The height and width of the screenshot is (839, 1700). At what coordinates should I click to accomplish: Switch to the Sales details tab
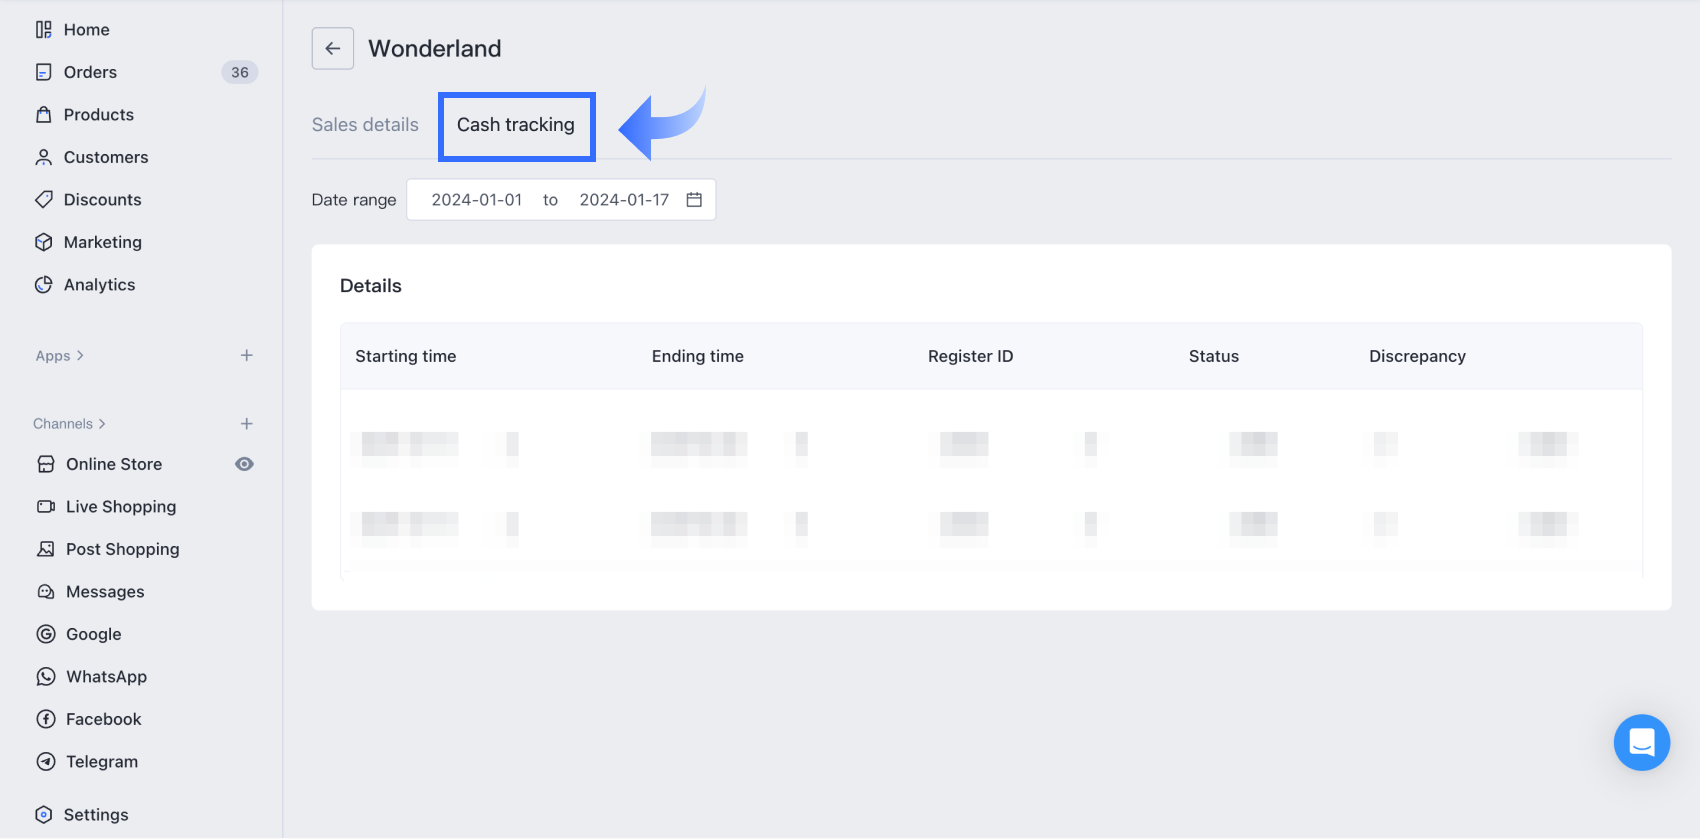[365, 125]
